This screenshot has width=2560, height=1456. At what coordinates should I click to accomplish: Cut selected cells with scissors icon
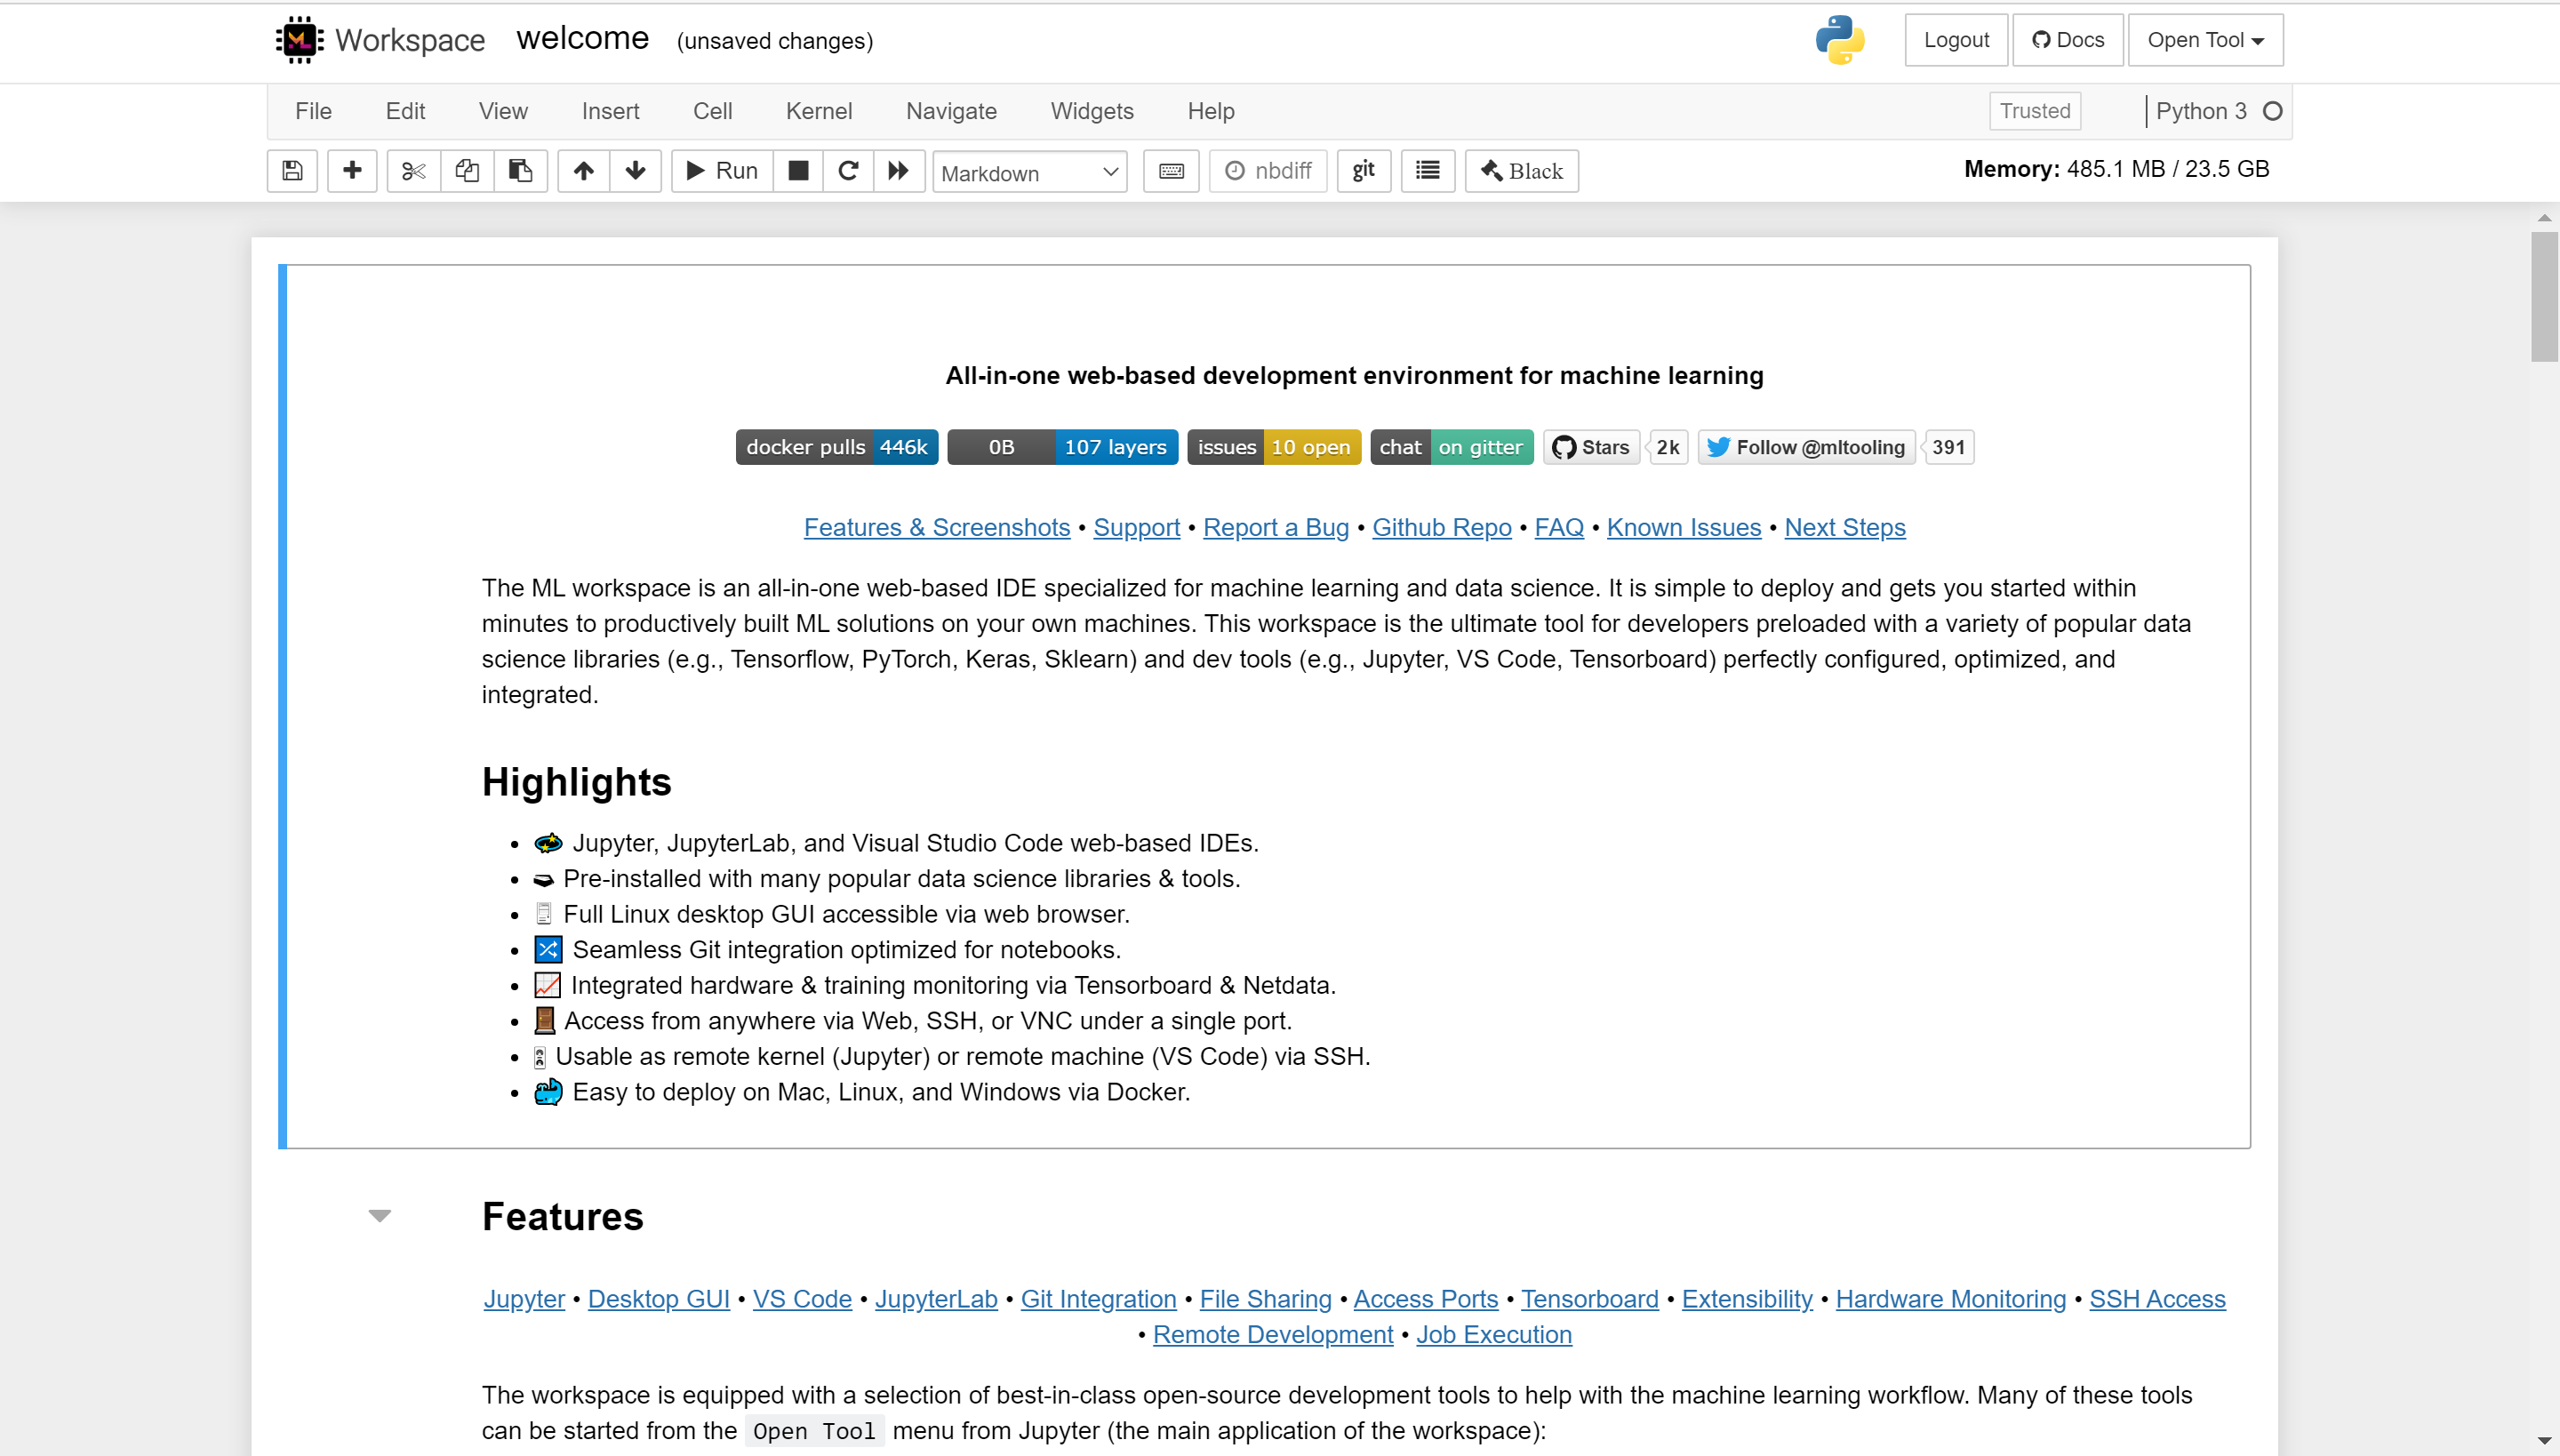413,171
